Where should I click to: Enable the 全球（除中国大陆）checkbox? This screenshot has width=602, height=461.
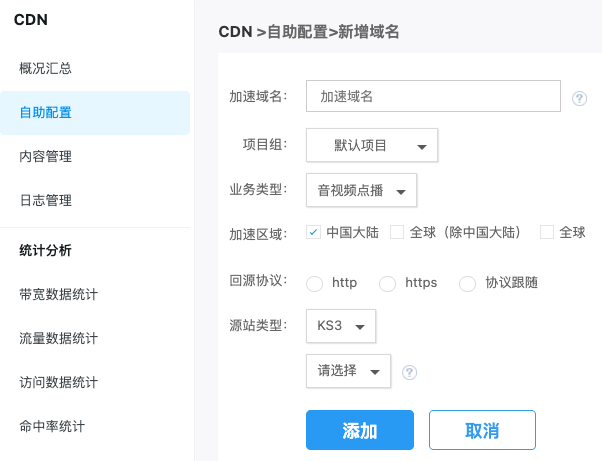click(x=397, y=232)
